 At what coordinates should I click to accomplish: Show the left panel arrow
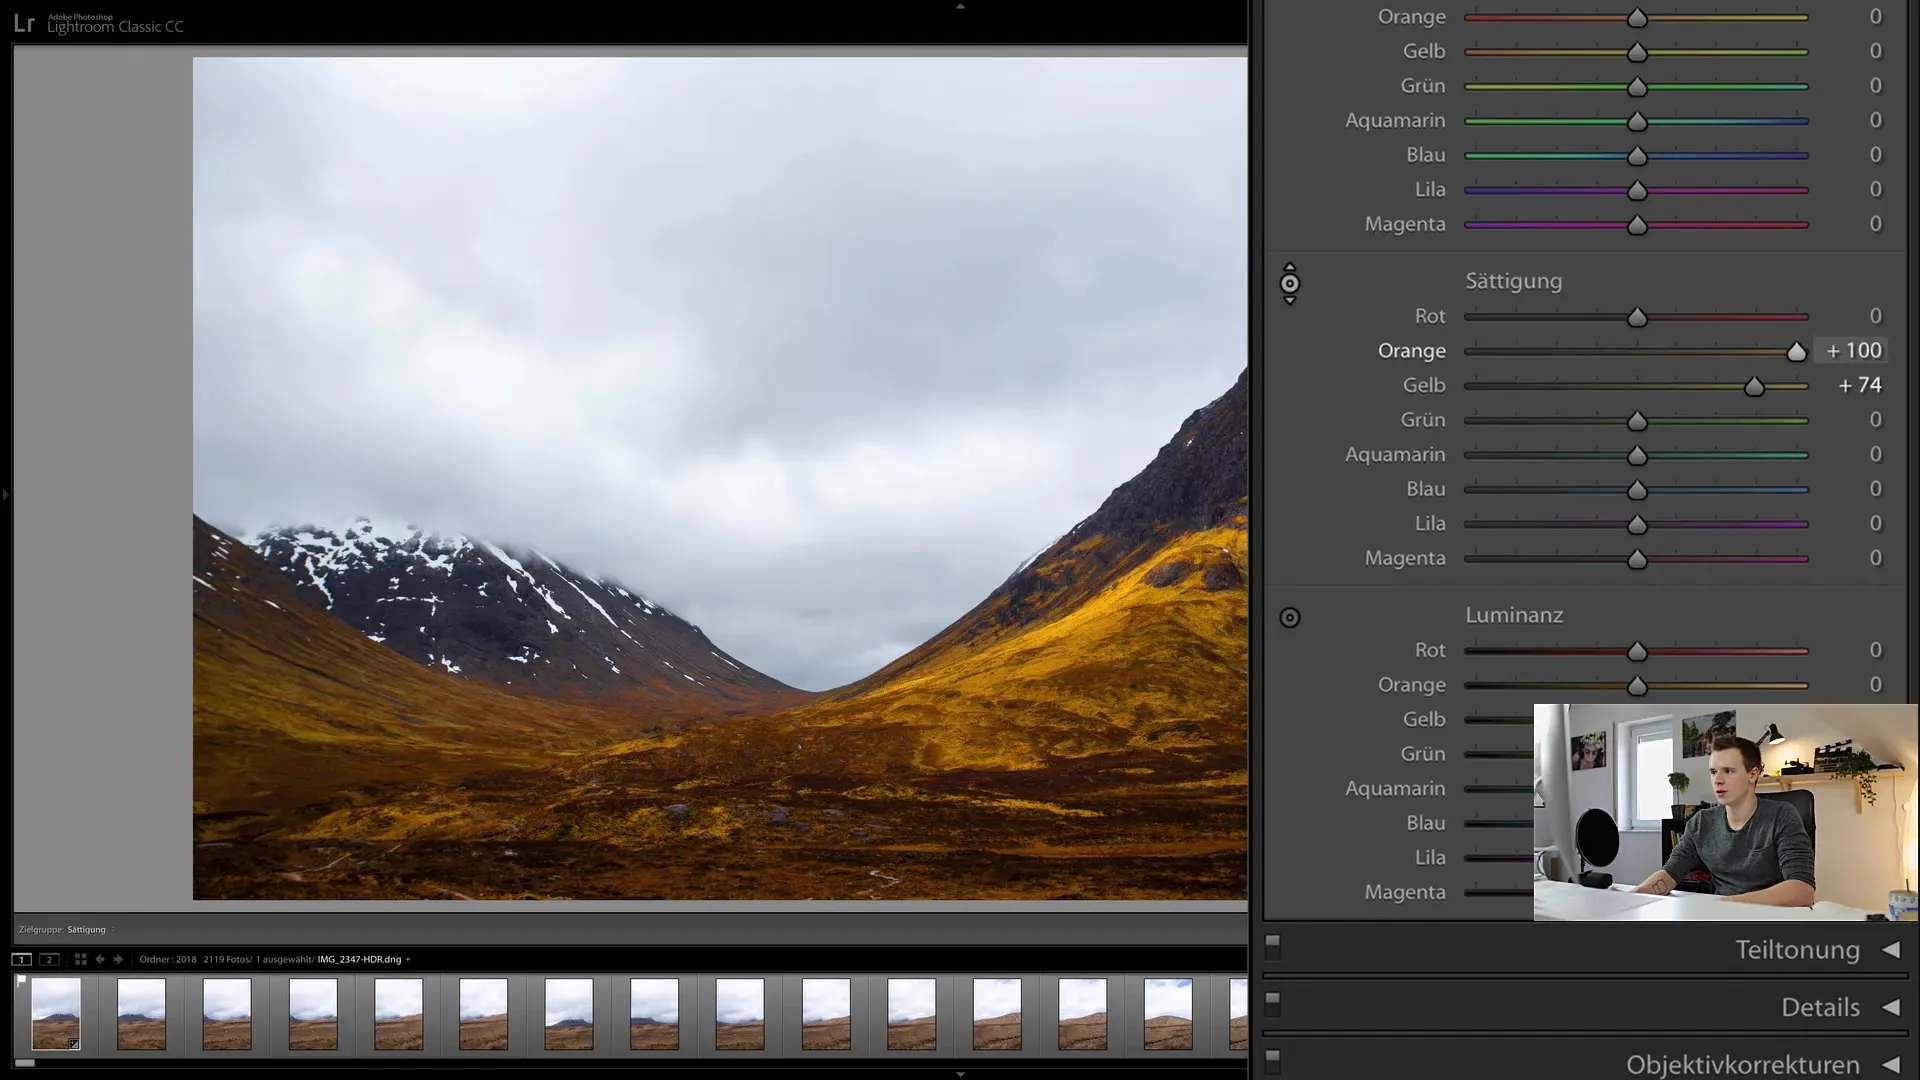[5, 494]
